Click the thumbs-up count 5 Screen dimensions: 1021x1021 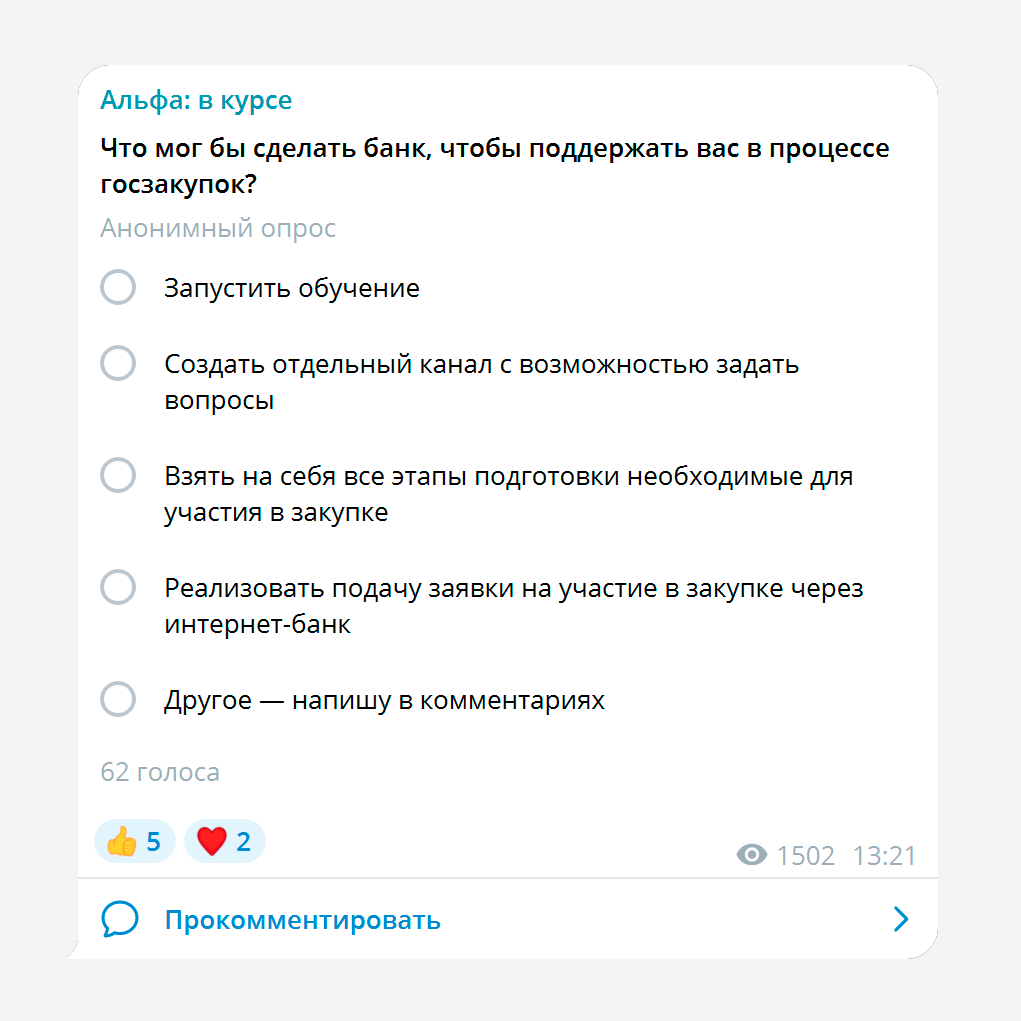click(154, 842)
